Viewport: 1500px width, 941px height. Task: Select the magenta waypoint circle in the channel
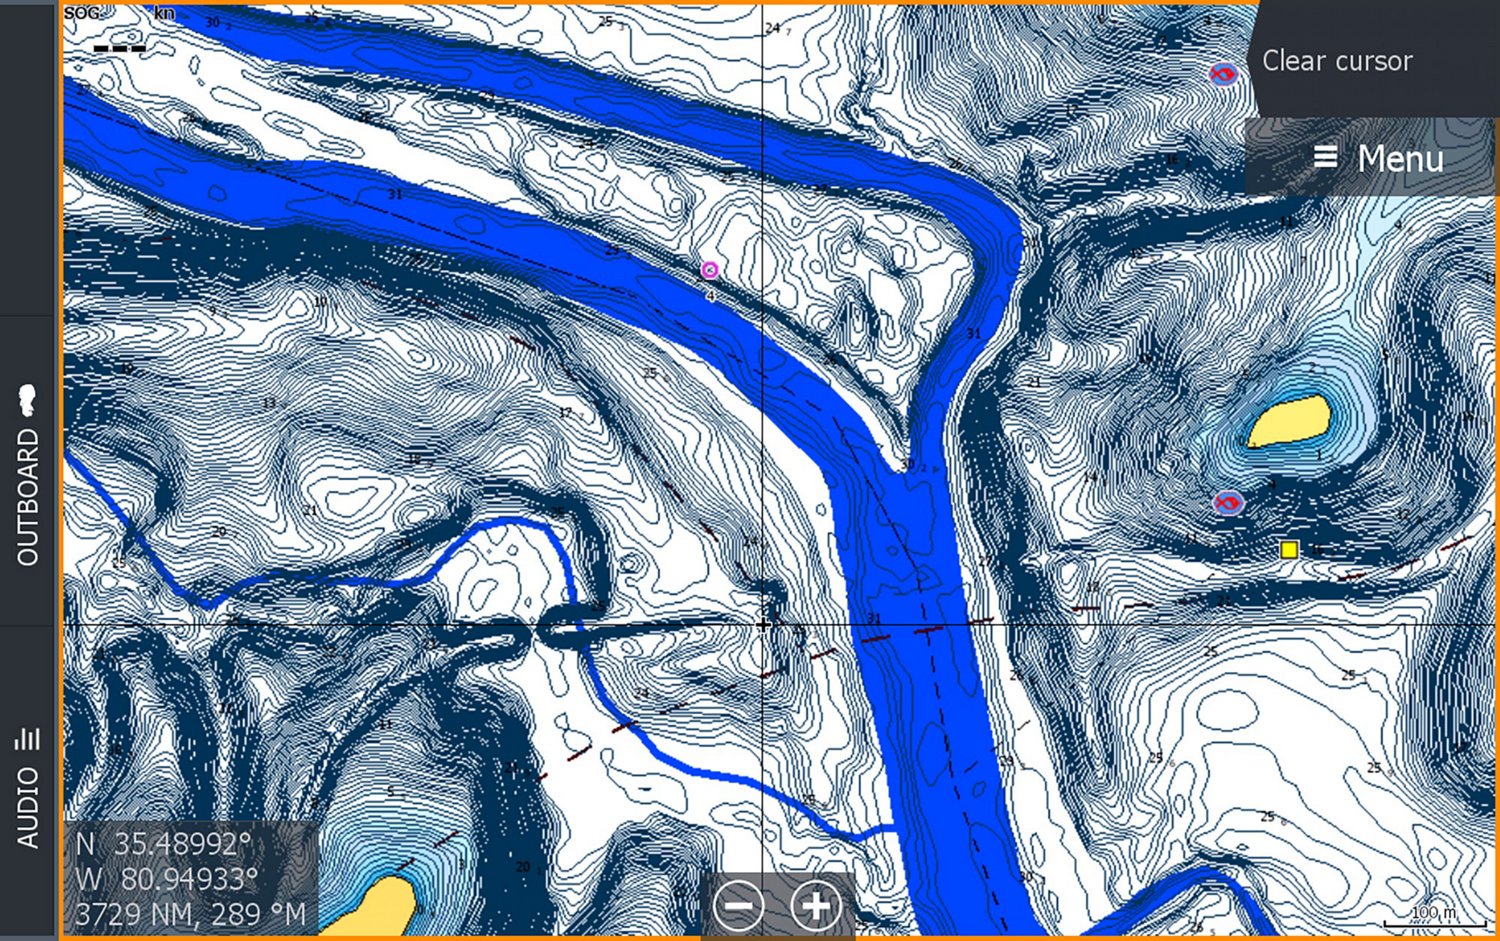tap(711, 268)
